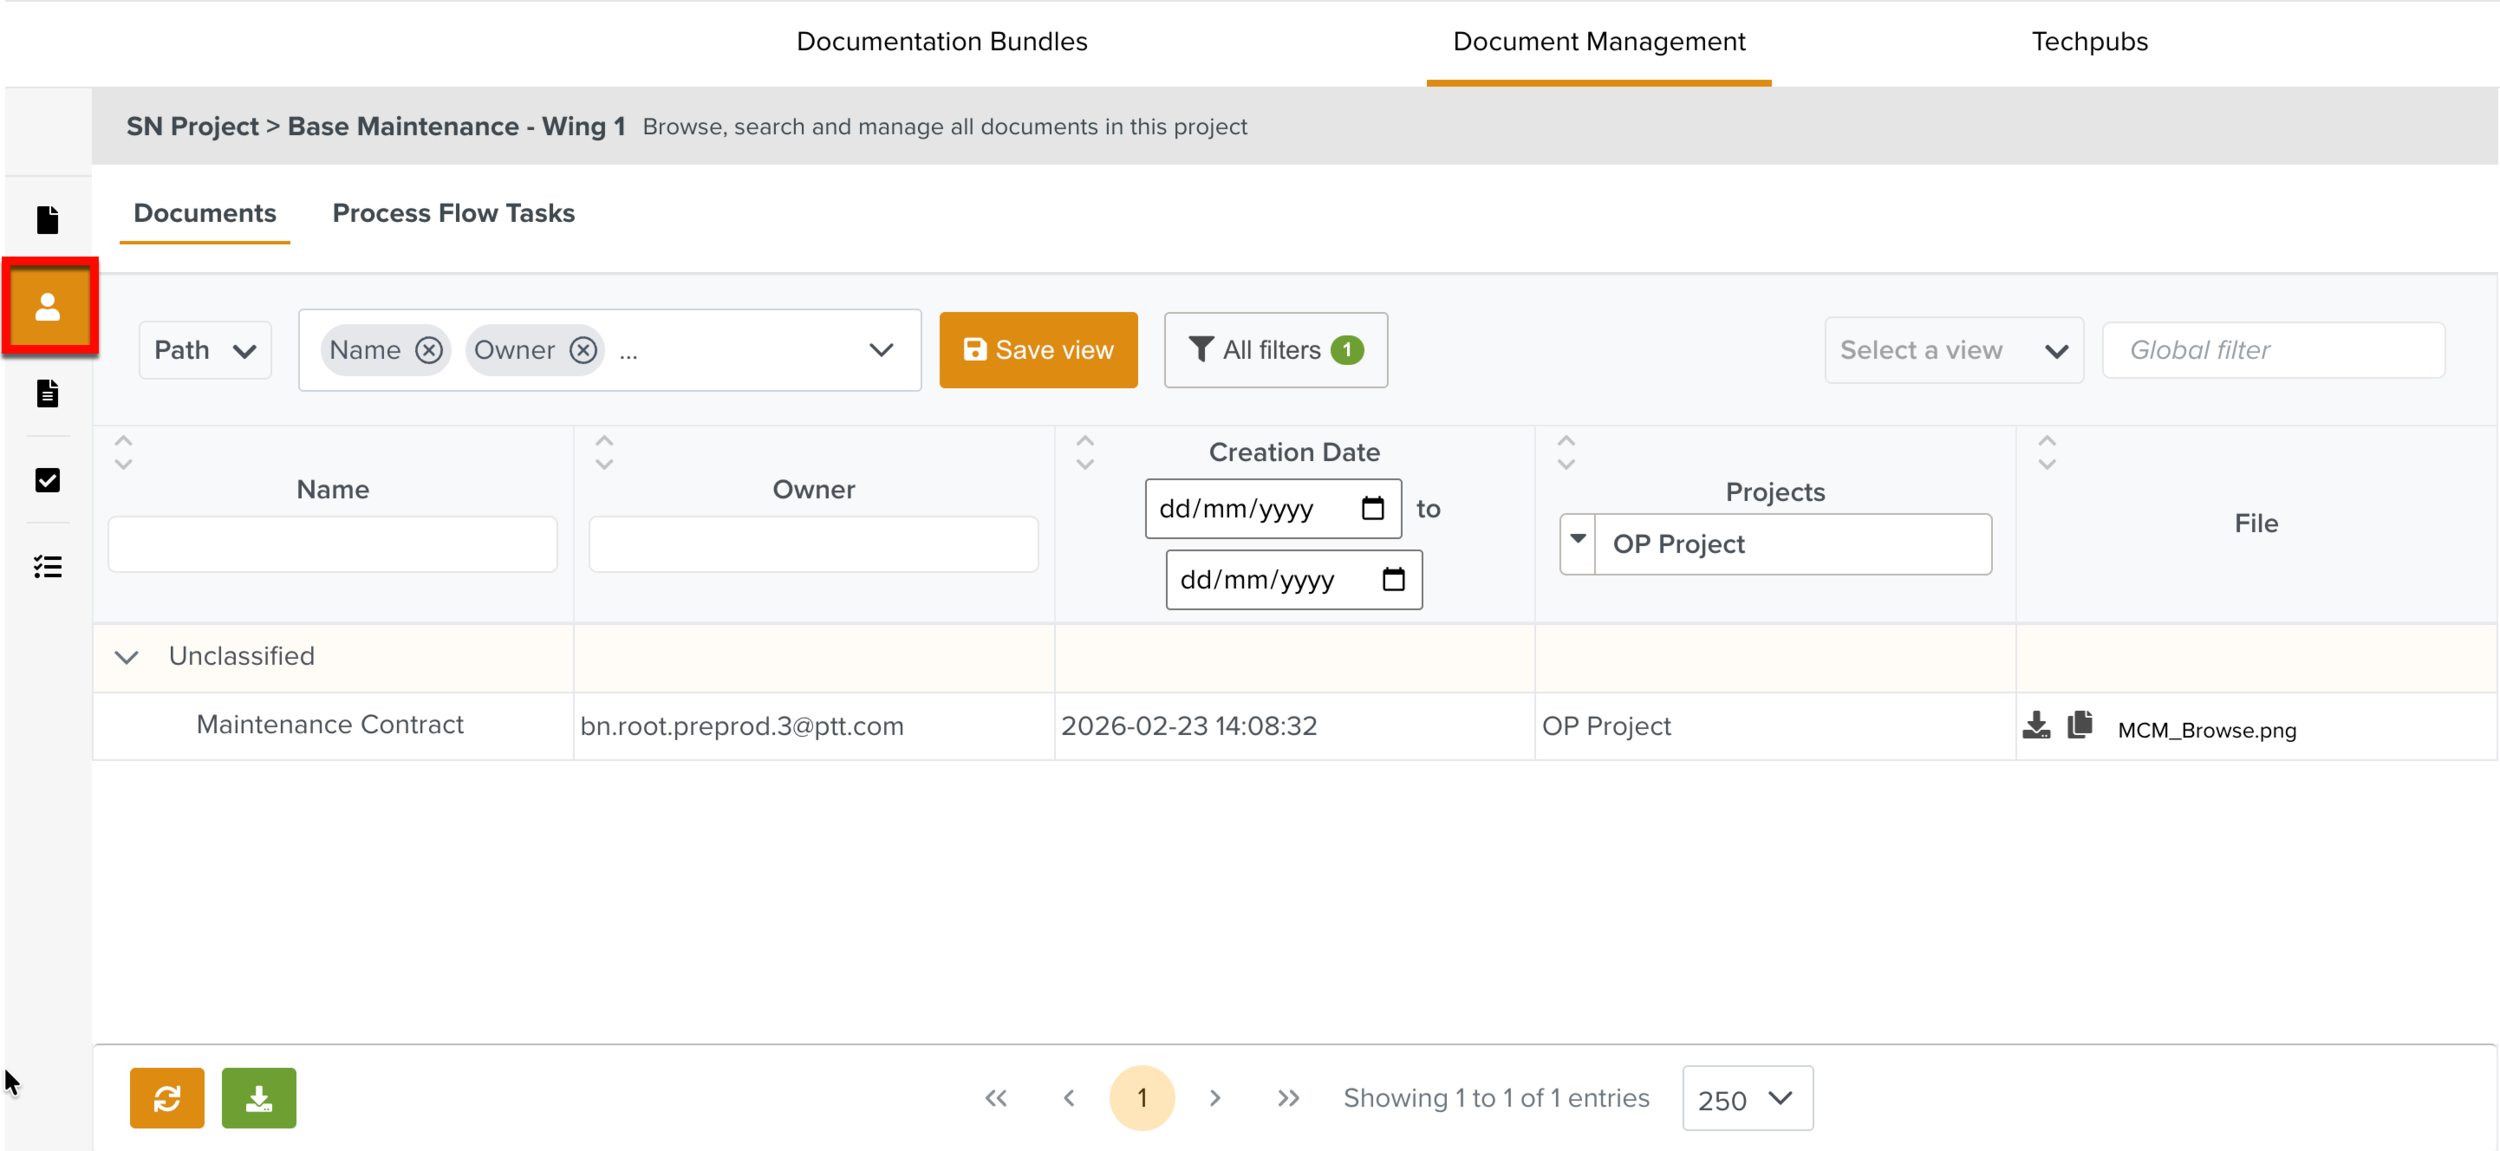Click the checkmark tasks sidebar icon
The width and height of the screenshot is (2500, 1151).
(47, 480)
